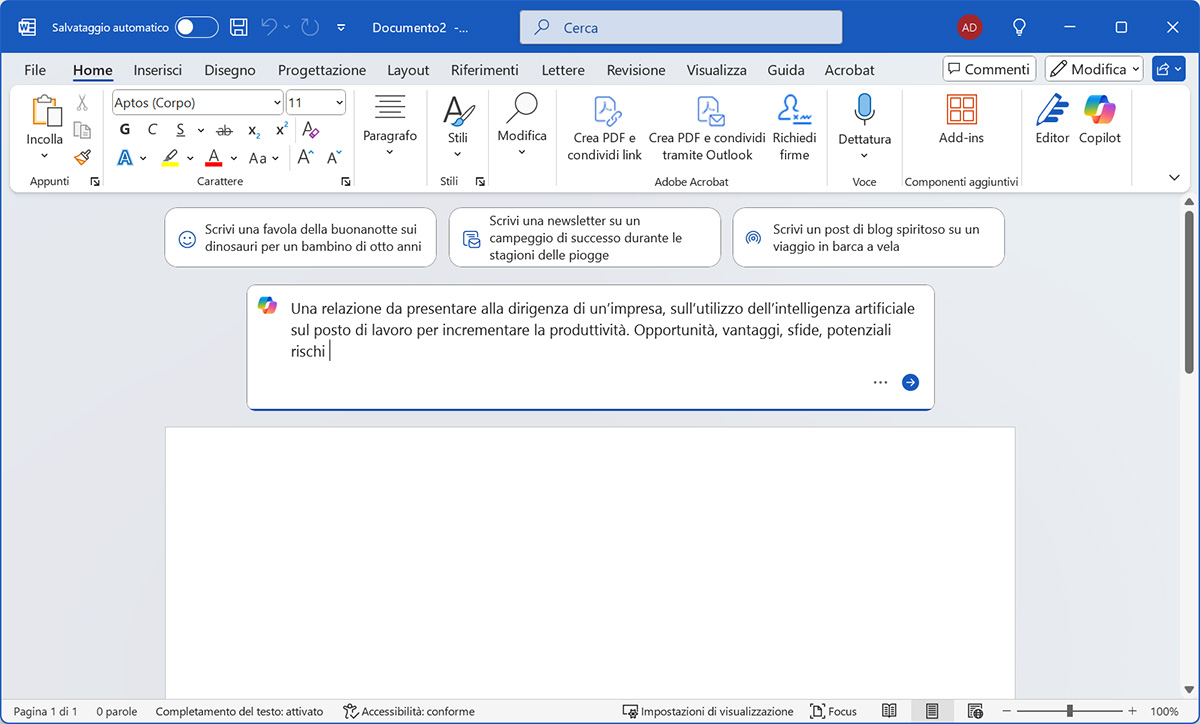
Task: Toggle strikethrough text formatting
Action: [224, 130]
